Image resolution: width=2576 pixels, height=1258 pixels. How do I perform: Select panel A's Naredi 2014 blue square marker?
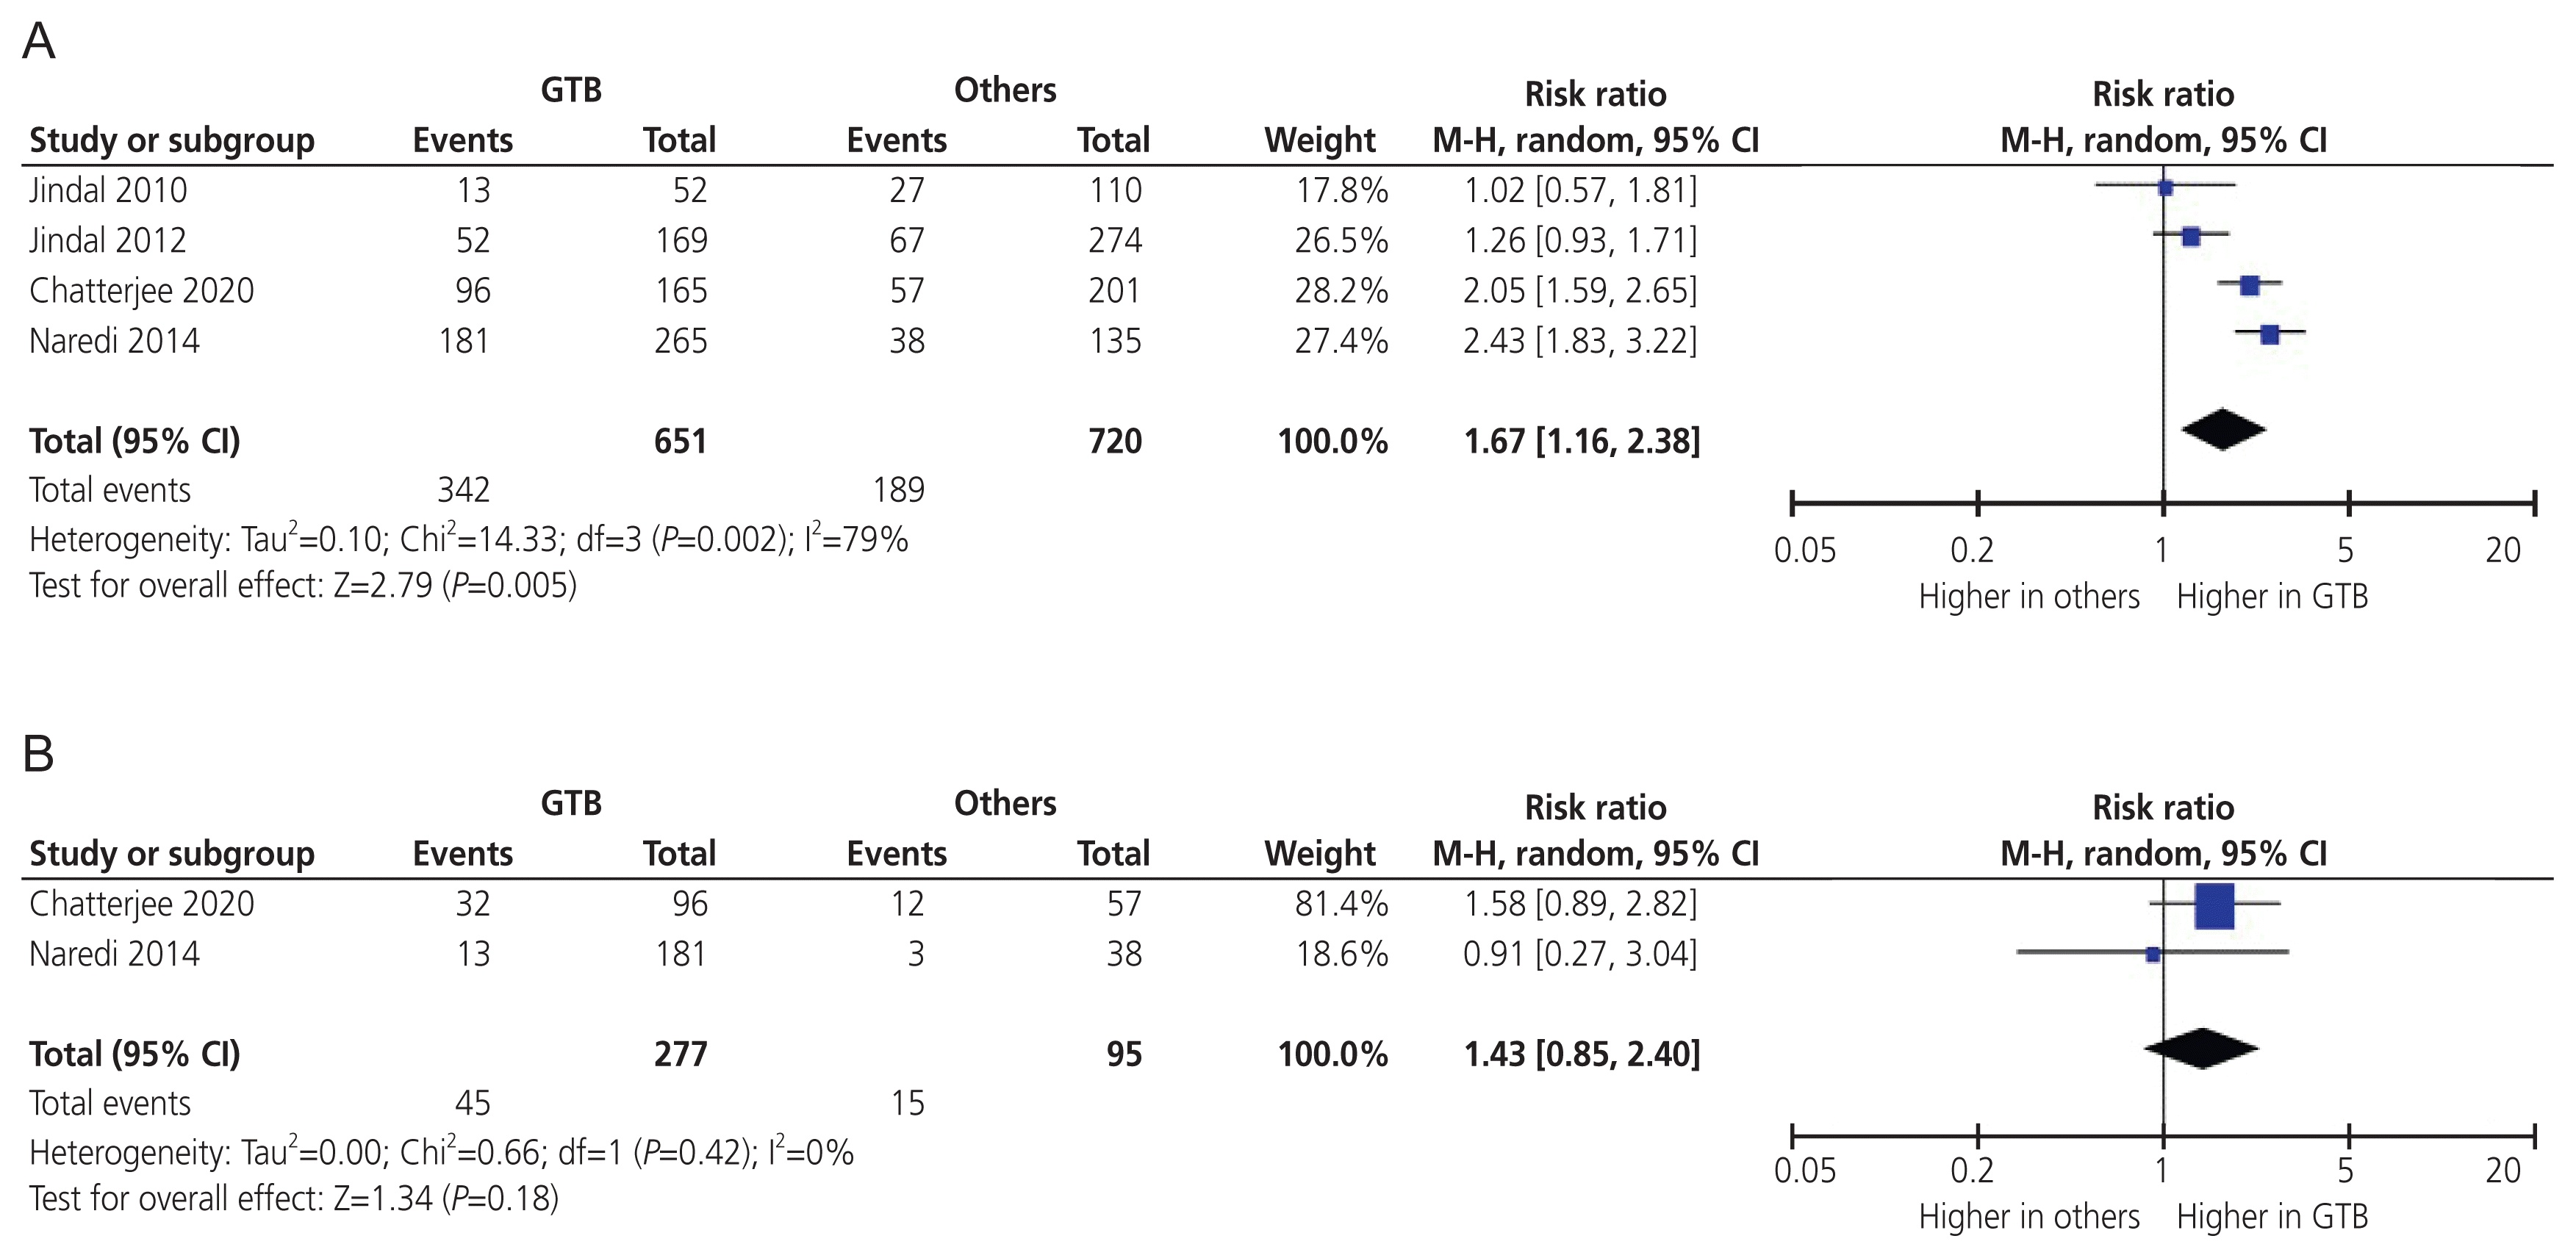pyautogui.click(x=2270, y=335)
